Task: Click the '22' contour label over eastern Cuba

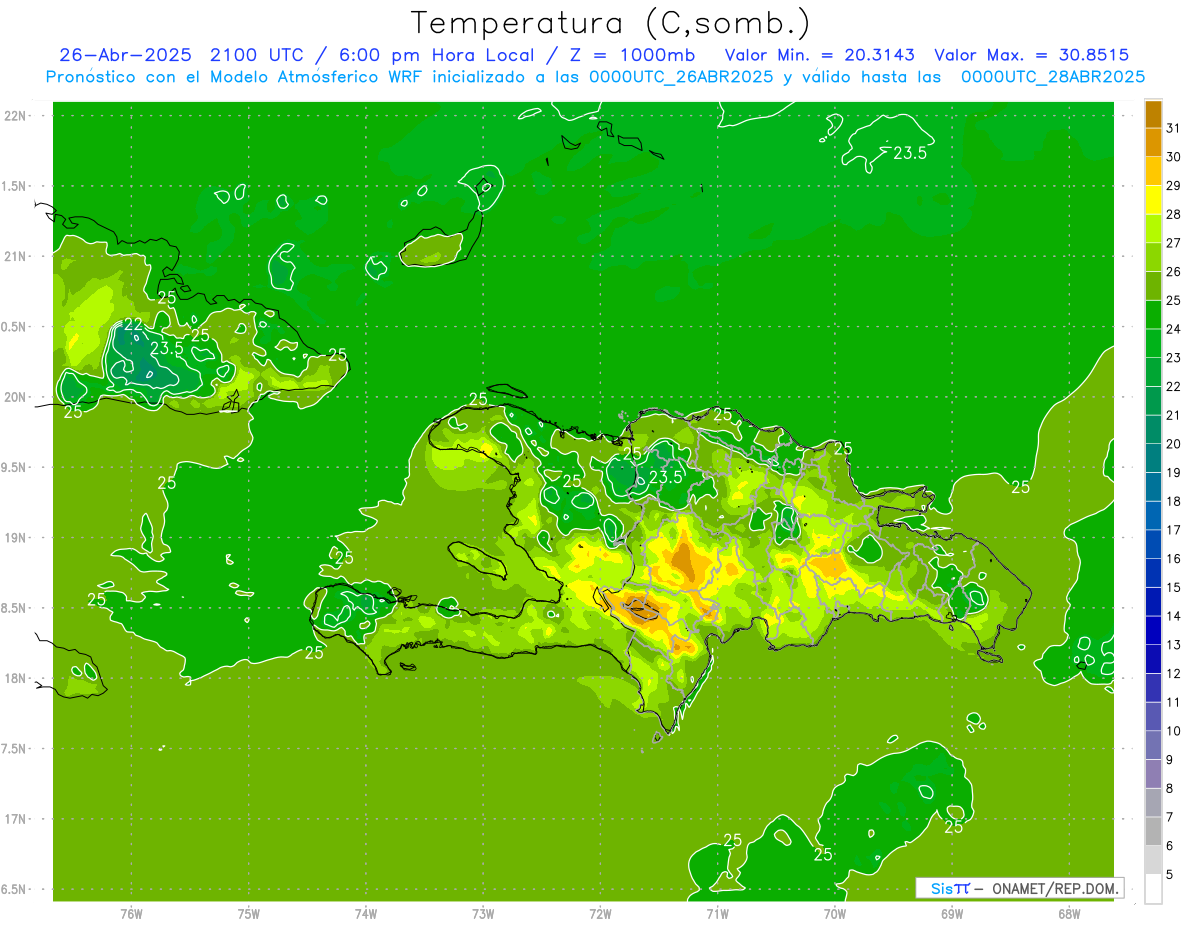Action: (x=132, y=325)
